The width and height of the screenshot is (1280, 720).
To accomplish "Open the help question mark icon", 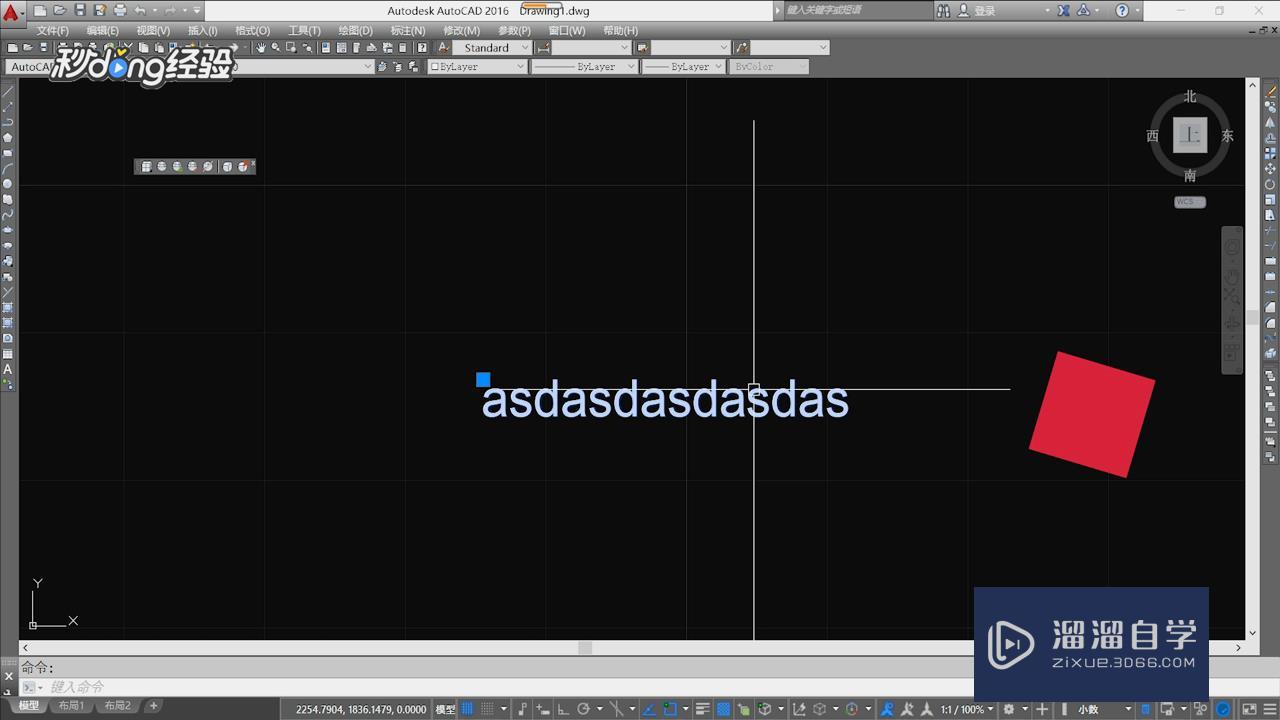I will [x=1122, y=10].
